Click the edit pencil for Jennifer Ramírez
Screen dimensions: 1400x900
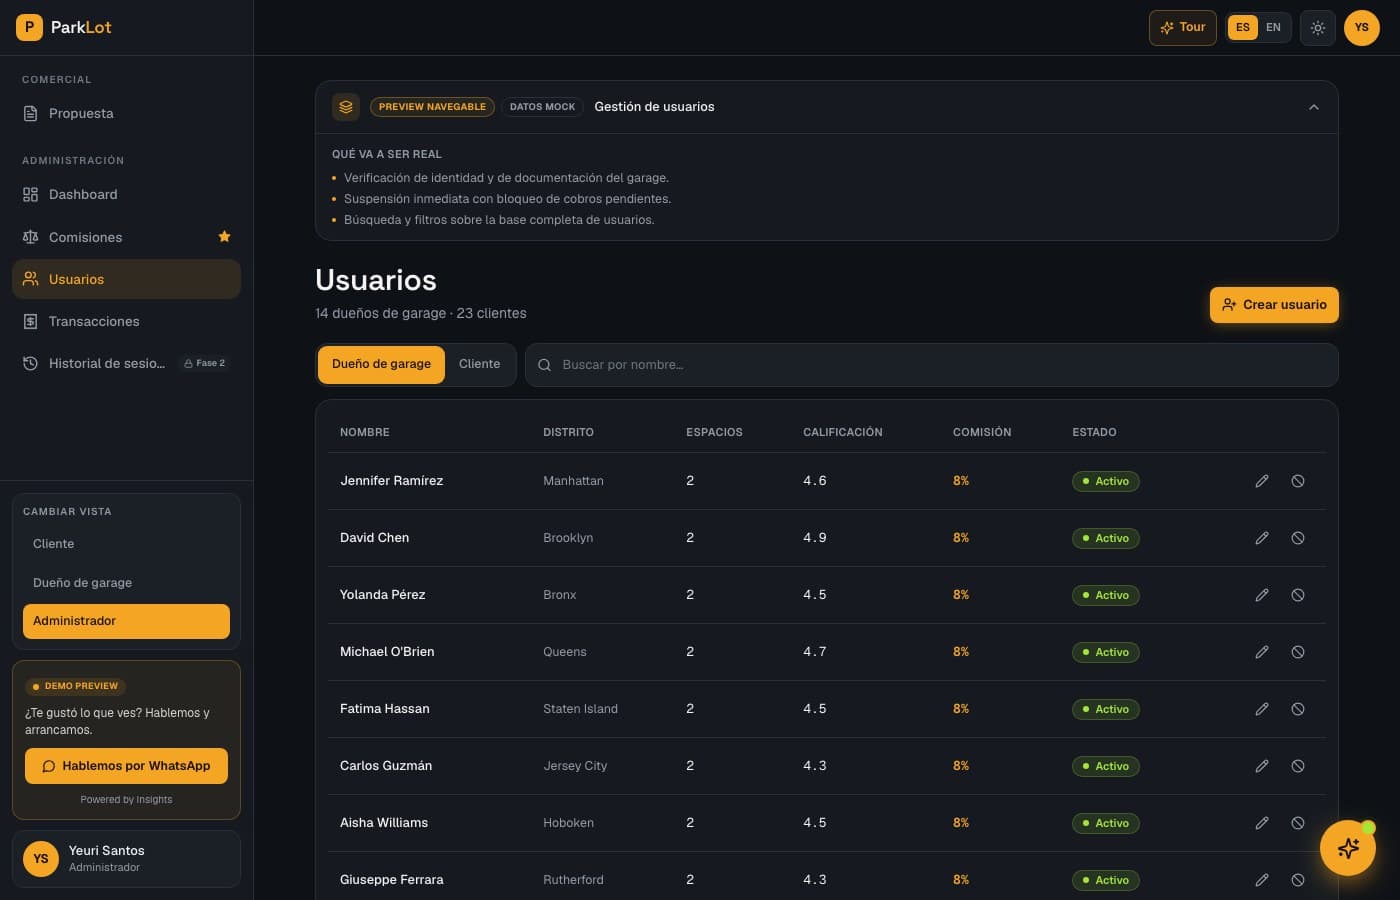tap(1262, 481)
